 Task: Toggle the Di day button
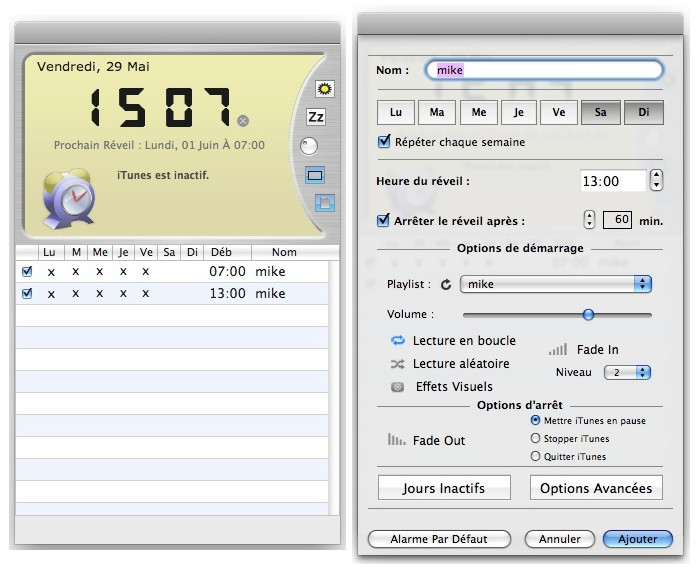(643, 112)
